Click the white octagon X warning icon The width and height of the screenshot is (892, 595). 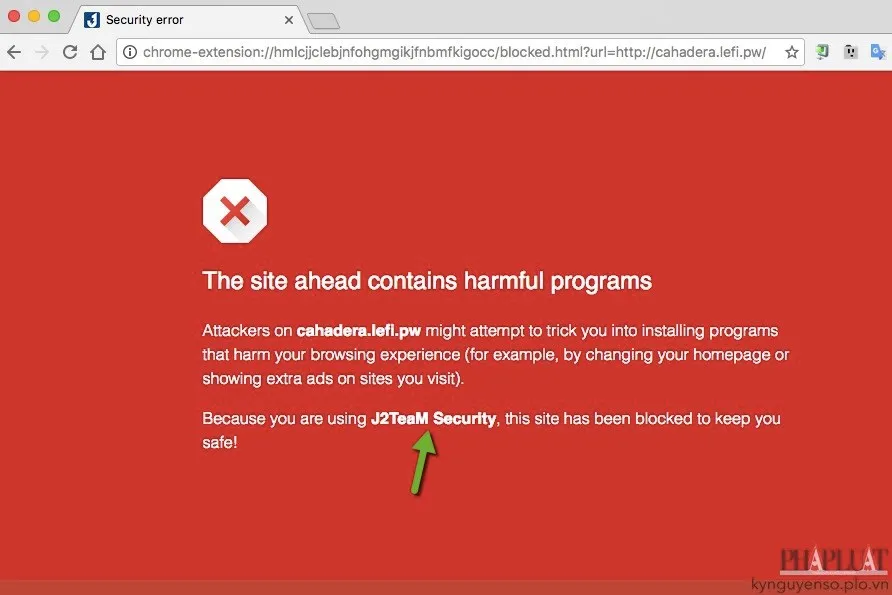point(235,211)
